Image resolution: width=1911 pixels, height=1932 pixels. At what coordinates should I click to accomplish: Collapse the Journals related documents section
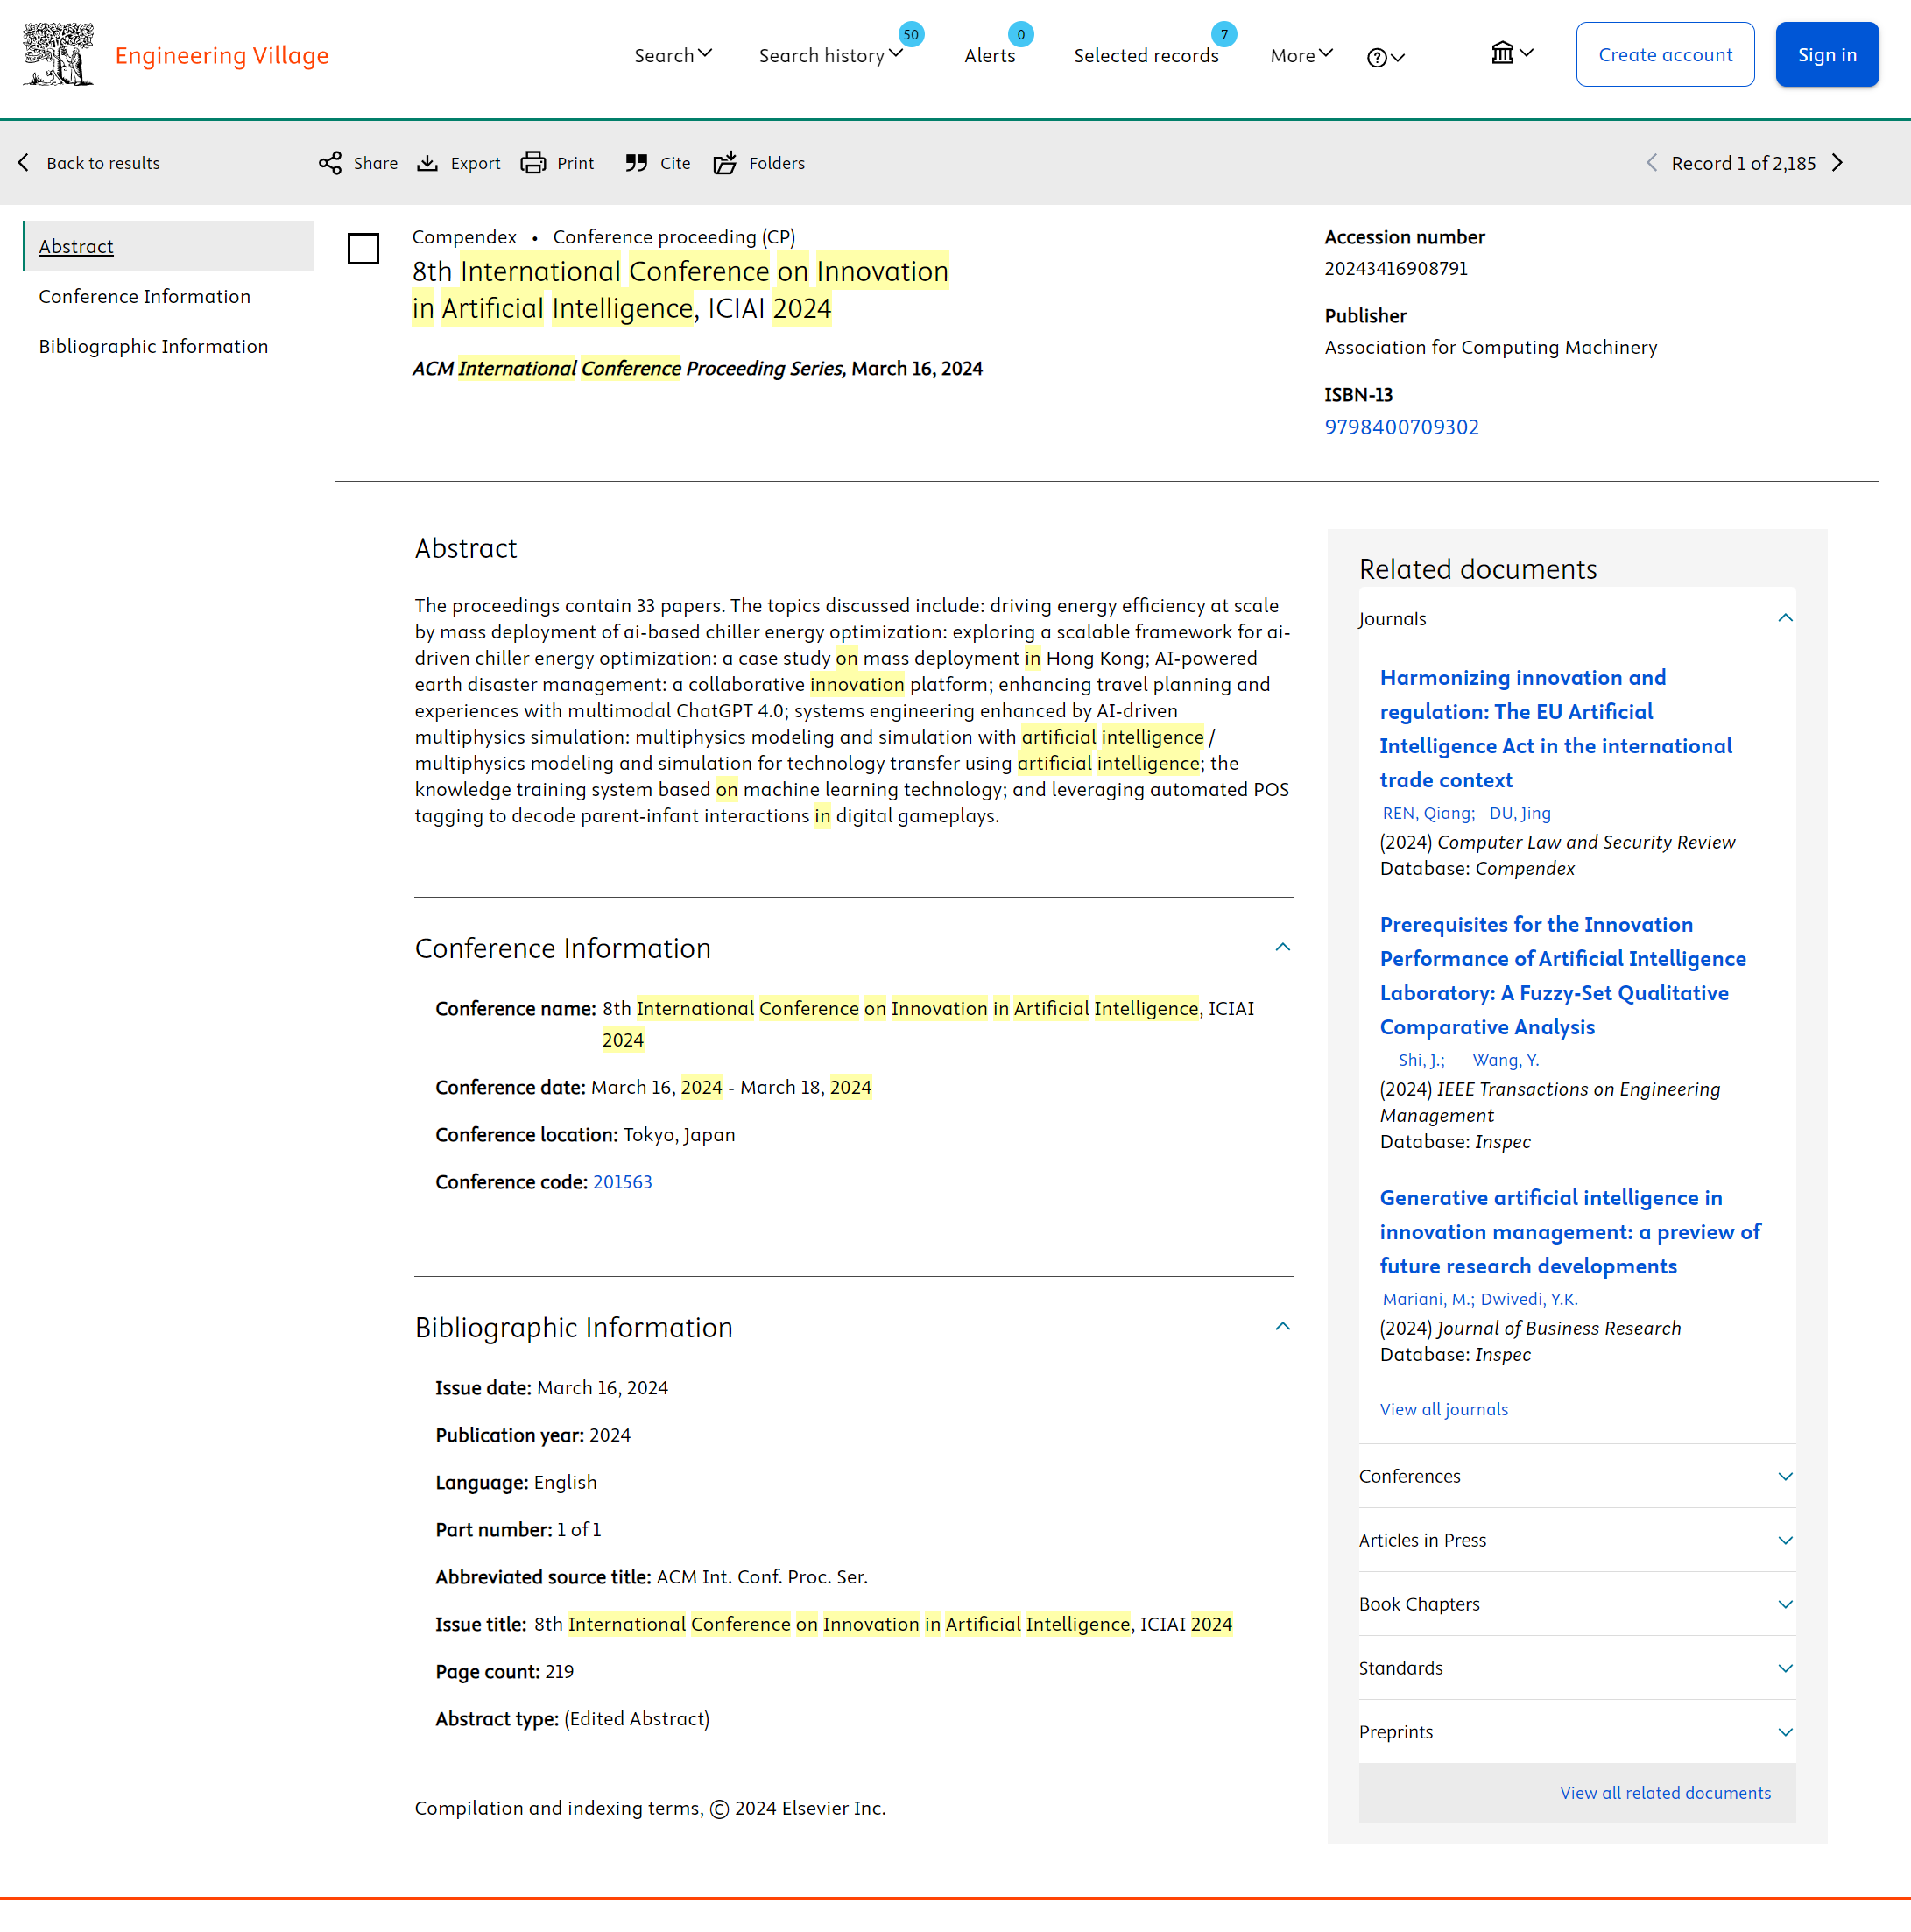(x=1785, y=618)
